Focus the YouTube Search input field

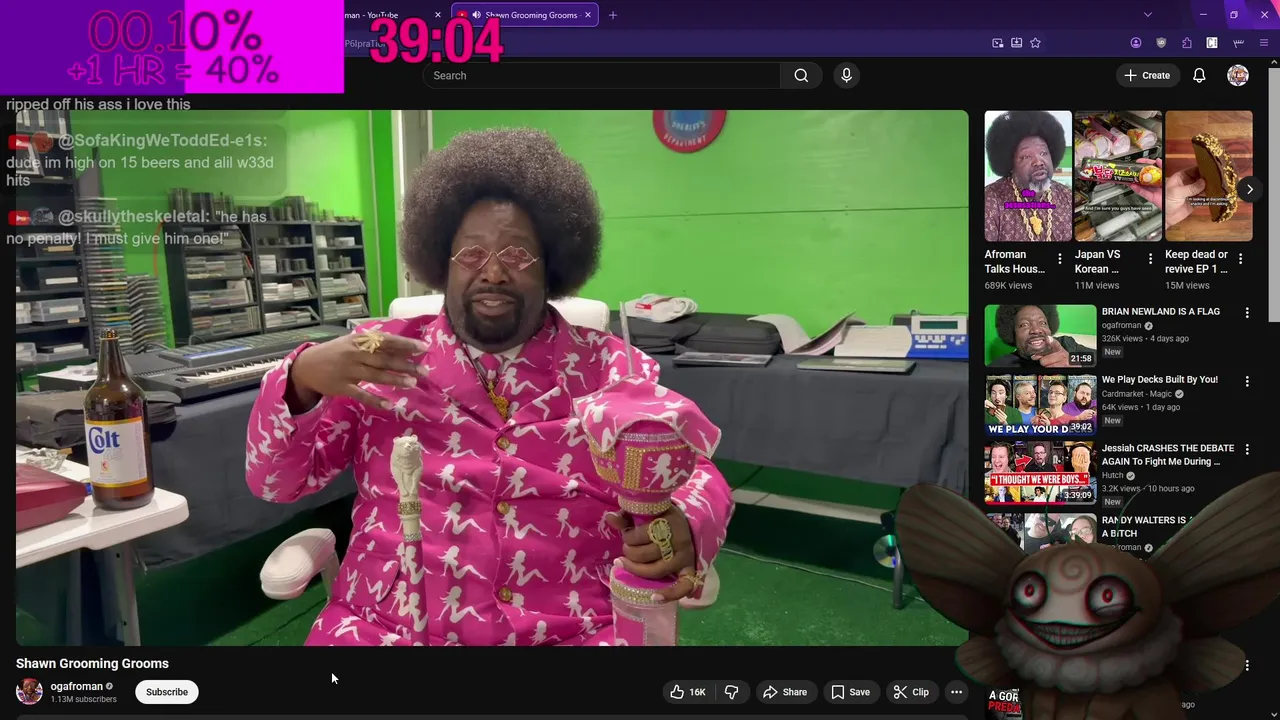[601, 75]
